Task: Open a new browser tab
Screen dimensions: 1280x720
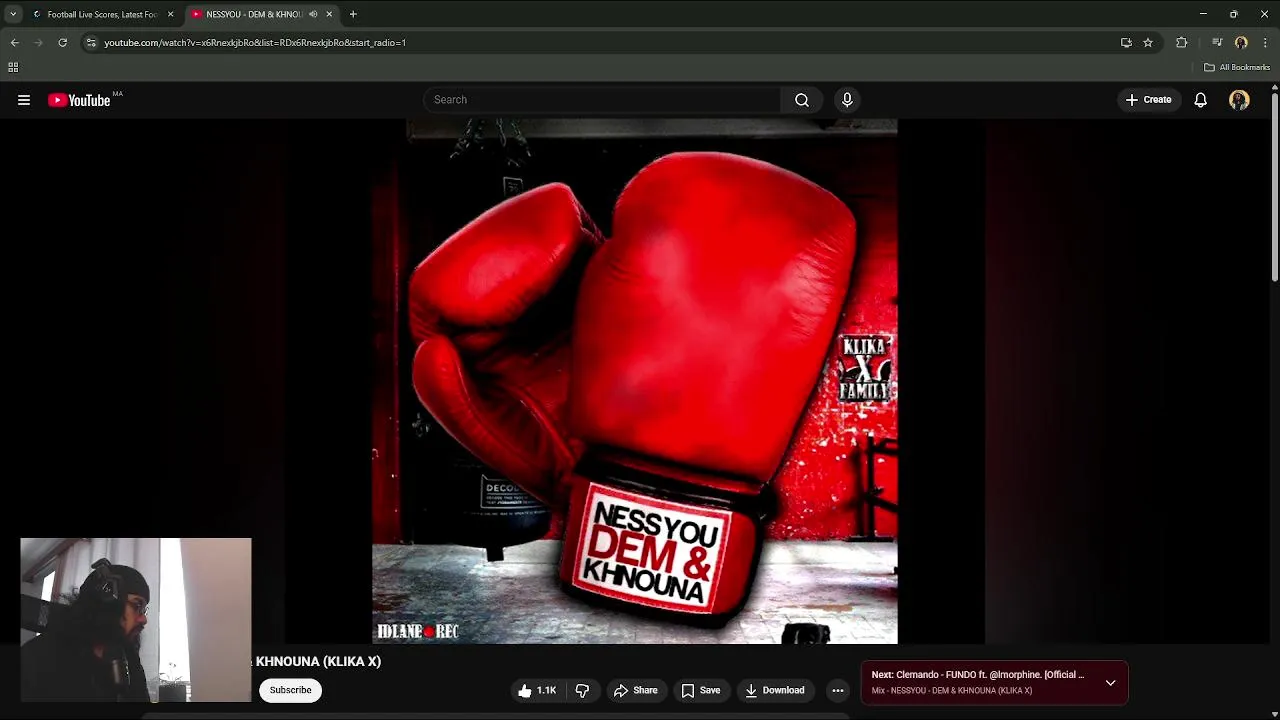Action: coord(353,14)
